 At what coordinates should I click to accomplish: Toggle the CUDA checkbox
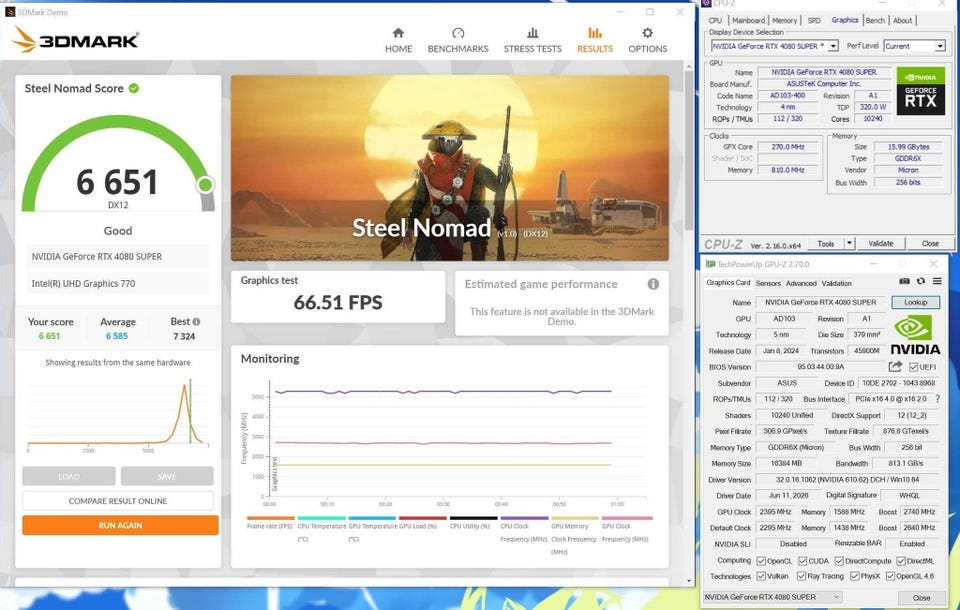pos(803,561)
